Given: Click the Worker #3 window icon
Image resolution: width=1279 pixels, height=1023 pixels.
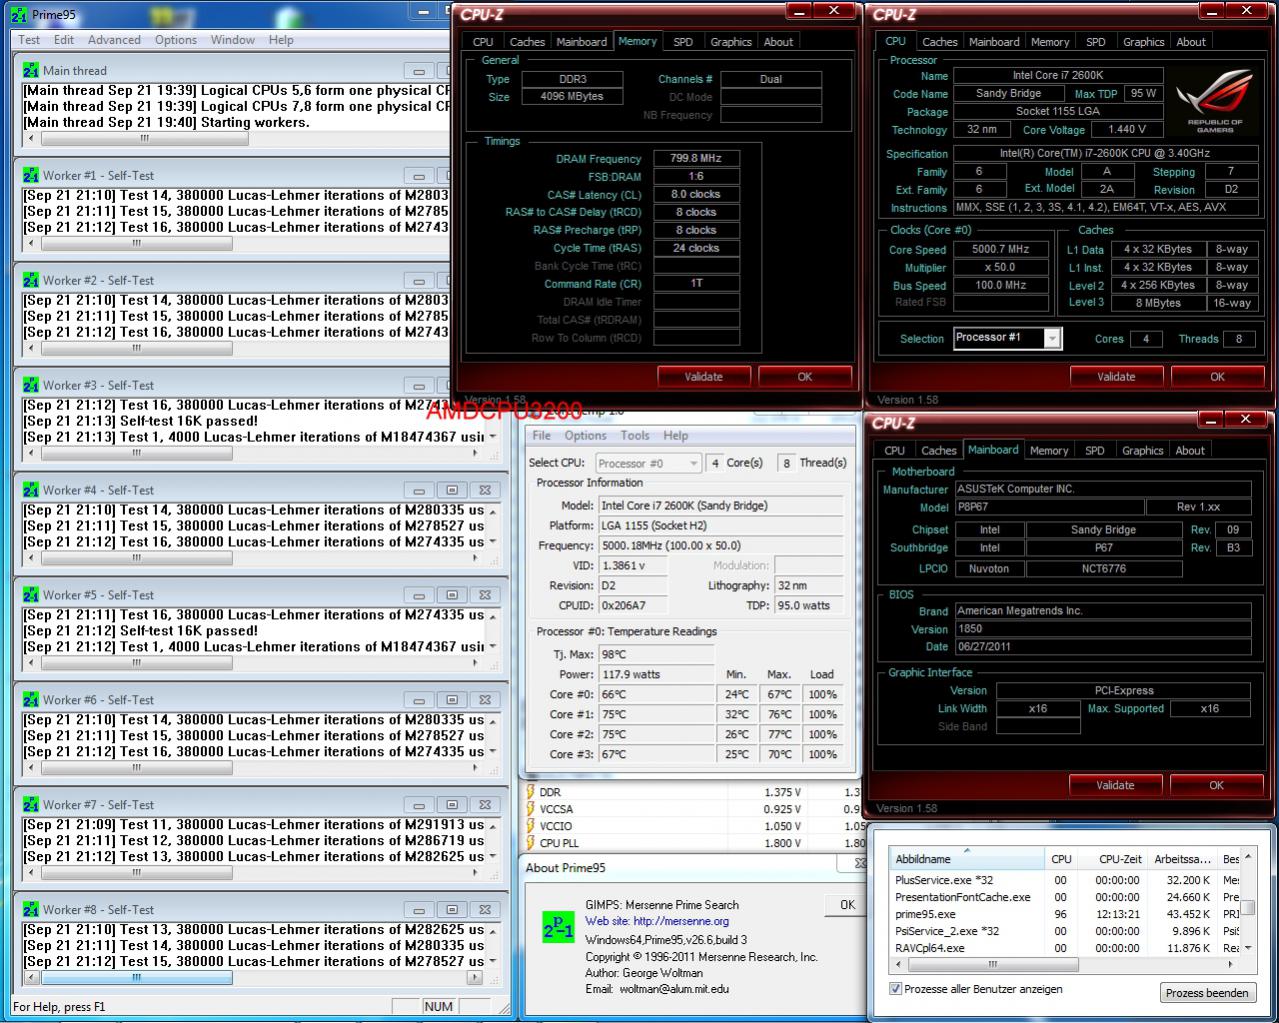Looking at the screenshot, I should pos(31,385).
